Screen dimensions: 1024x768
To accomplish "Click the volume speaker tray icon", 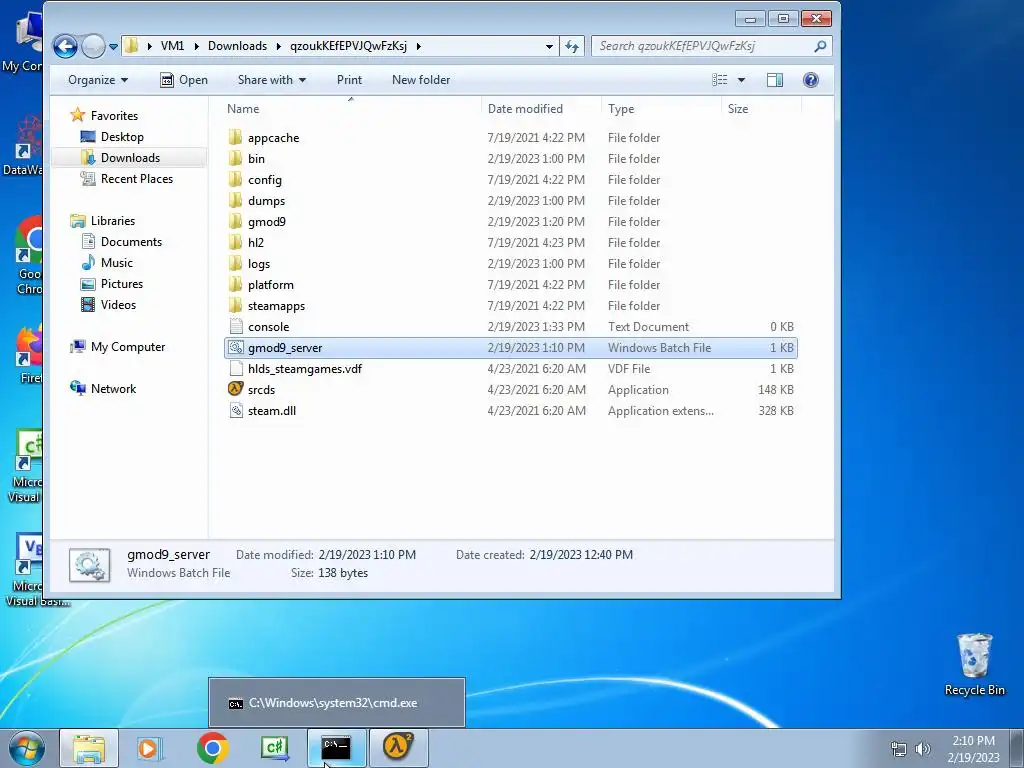I will tap(923, 749).
